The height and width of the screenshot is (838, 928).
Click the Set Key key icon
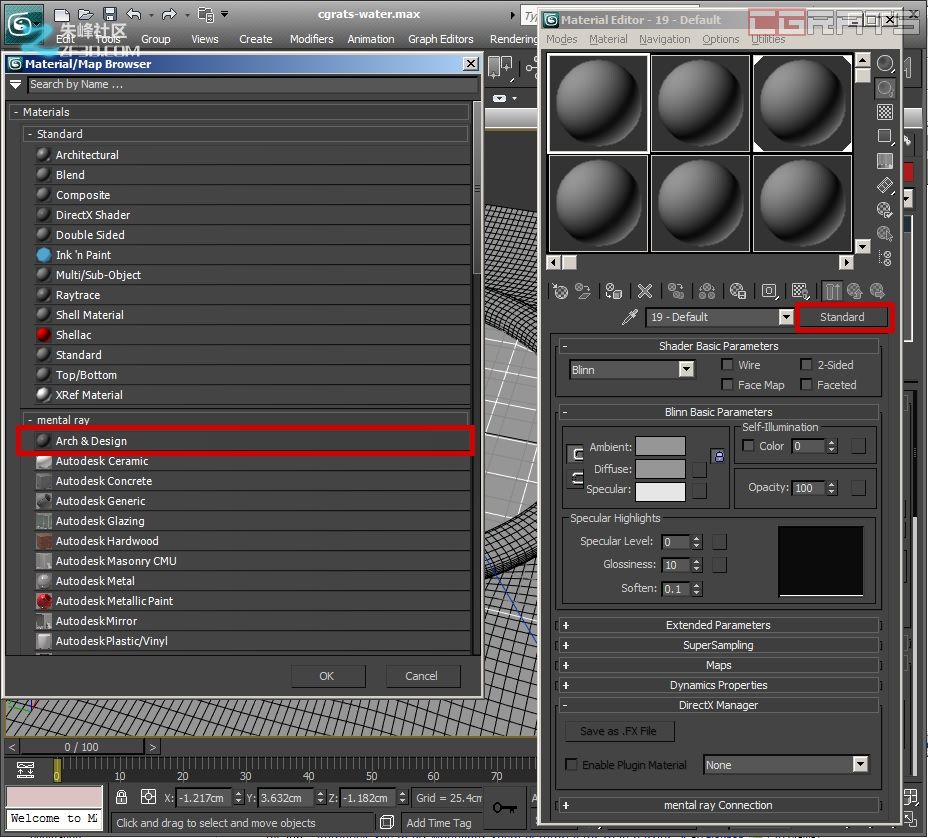click(504, 807)
